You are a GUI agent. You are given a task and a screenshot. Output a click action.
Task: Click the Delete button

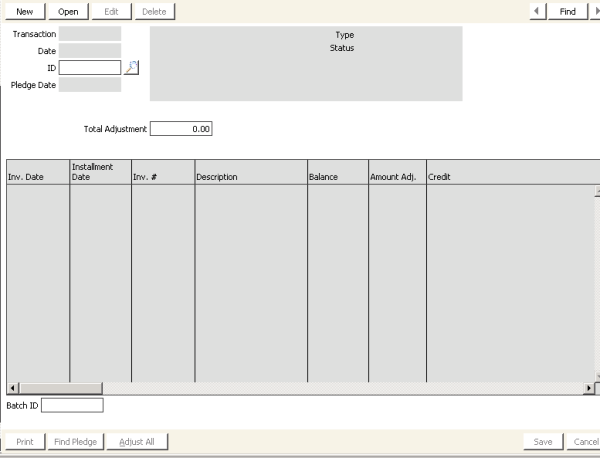pyautogui.click(x=155, y=11)
